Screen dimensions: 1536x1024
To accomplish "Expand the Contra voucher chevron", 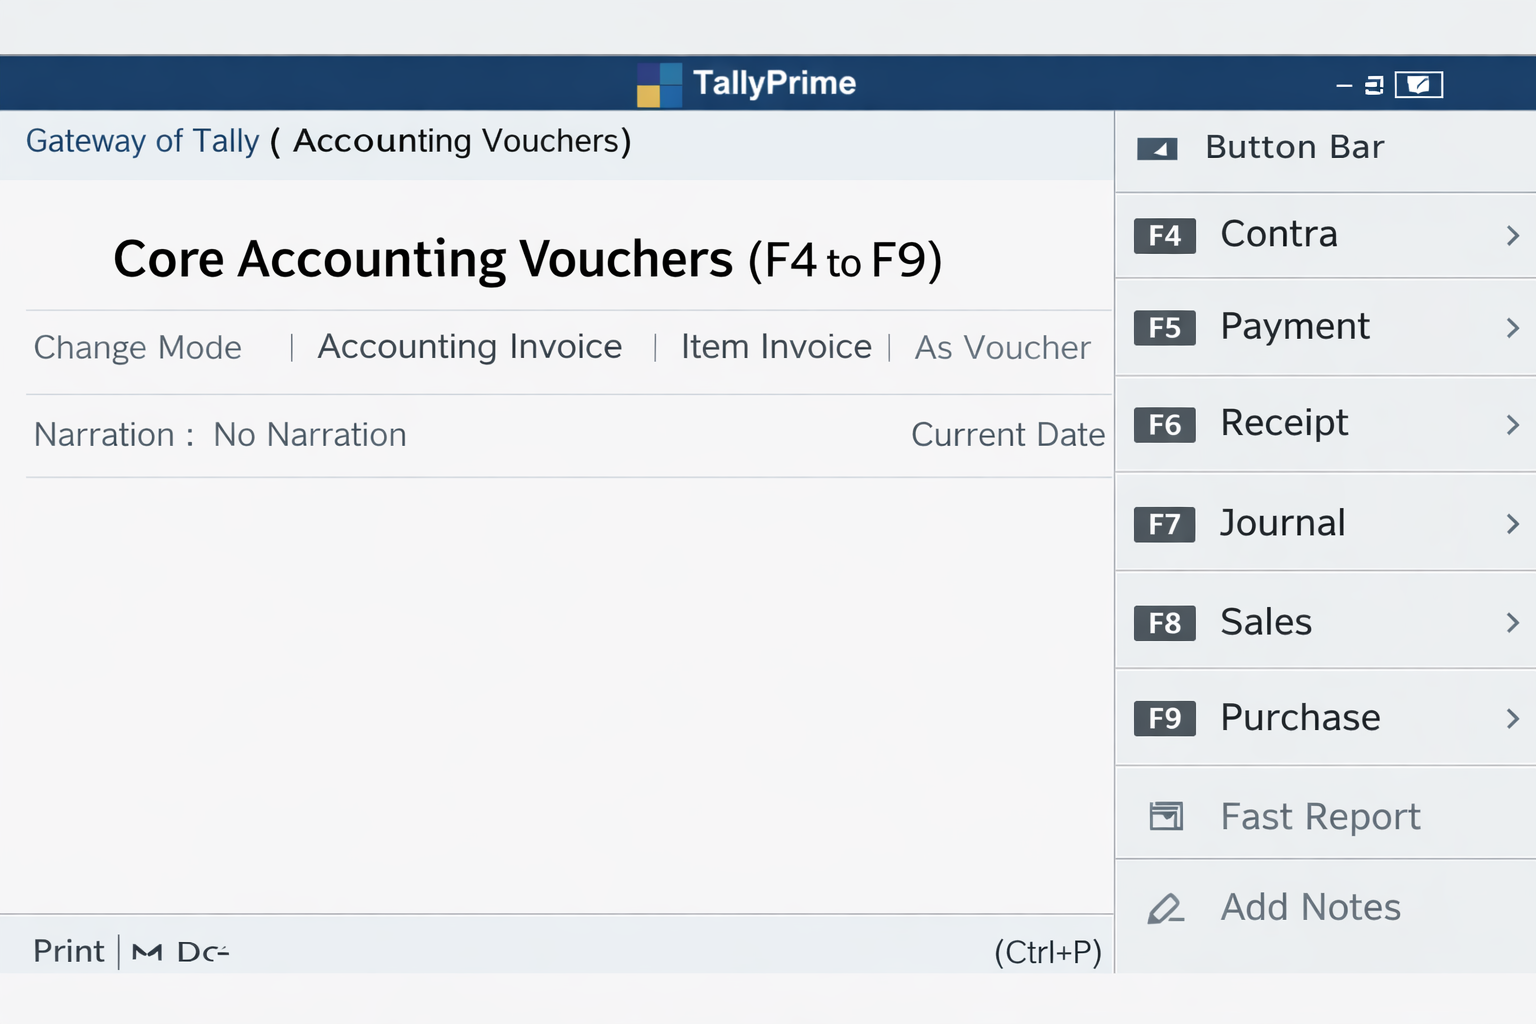I will pyautogui.click(x=1511, y=235).
